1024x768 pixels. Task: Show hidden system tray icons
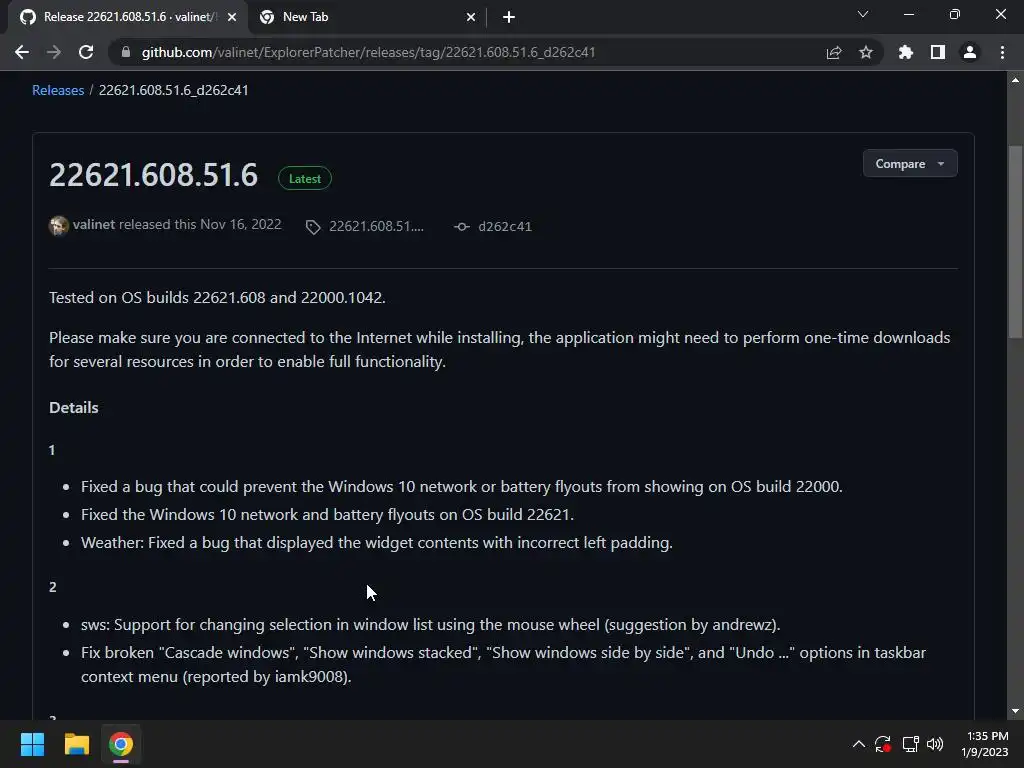859,744
